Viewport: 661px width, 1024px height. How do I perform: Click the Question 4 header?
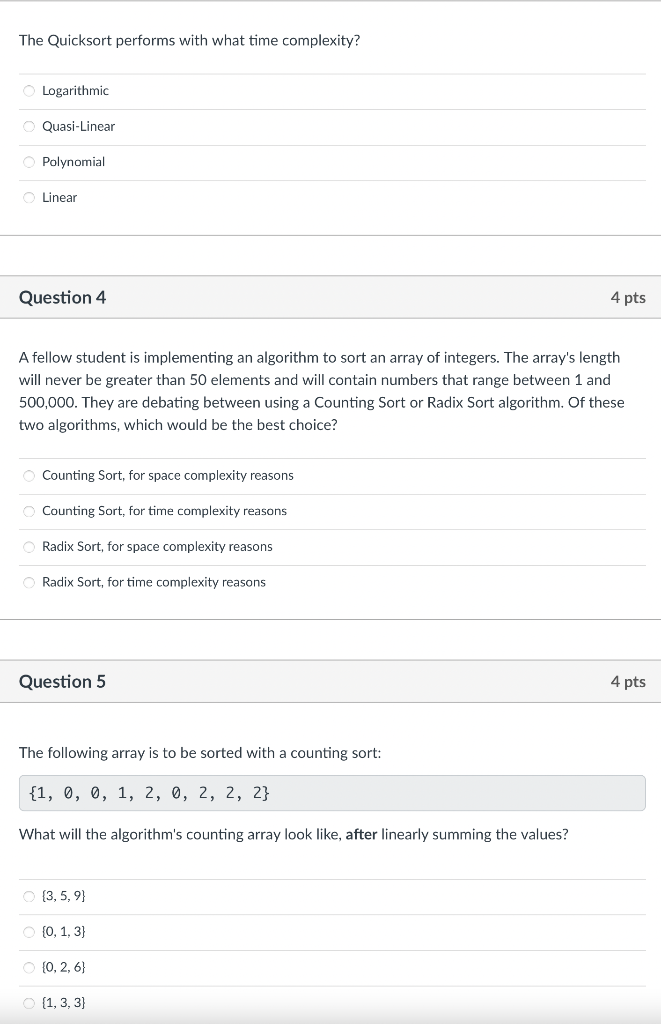click(x=62, y=297)
